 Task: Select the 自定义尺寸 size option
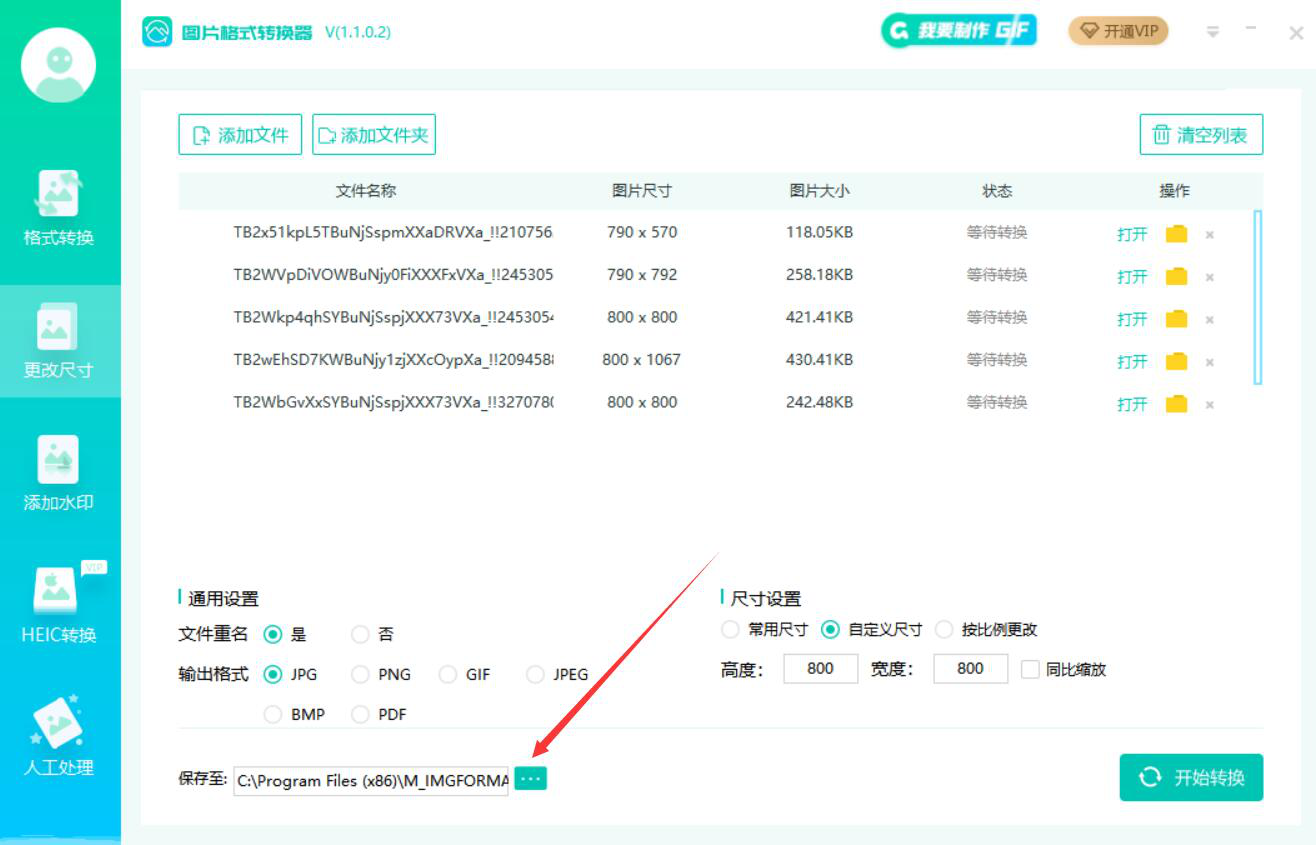tap(830, 630)
